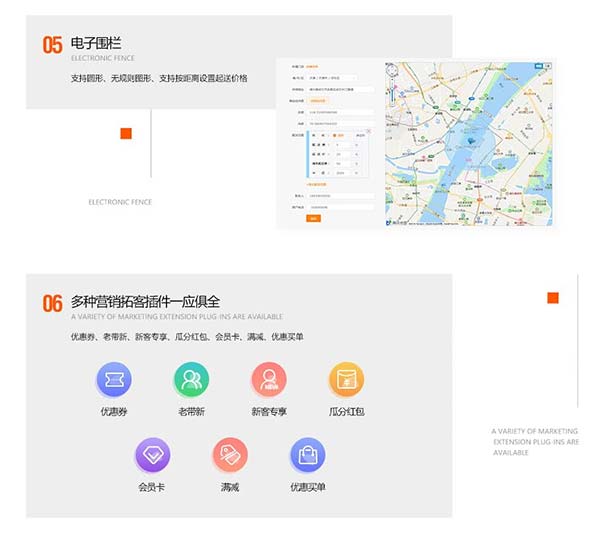Open the 会员卡 membership card icon
The image size is (600, 535).
coord(152,455)
